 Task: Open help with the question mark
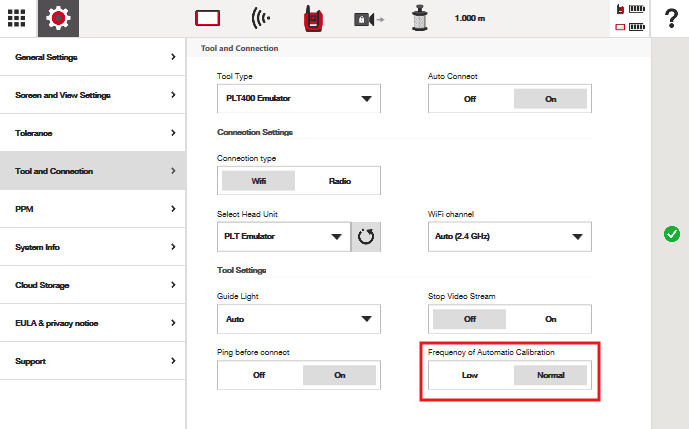pyautogui.click(x=671, y=18)
